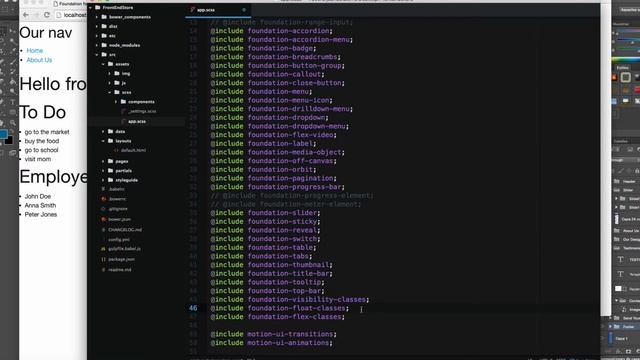640x360 pixels.
Task: Collapse the FrontEndStore project root
Action: [91, 7]
